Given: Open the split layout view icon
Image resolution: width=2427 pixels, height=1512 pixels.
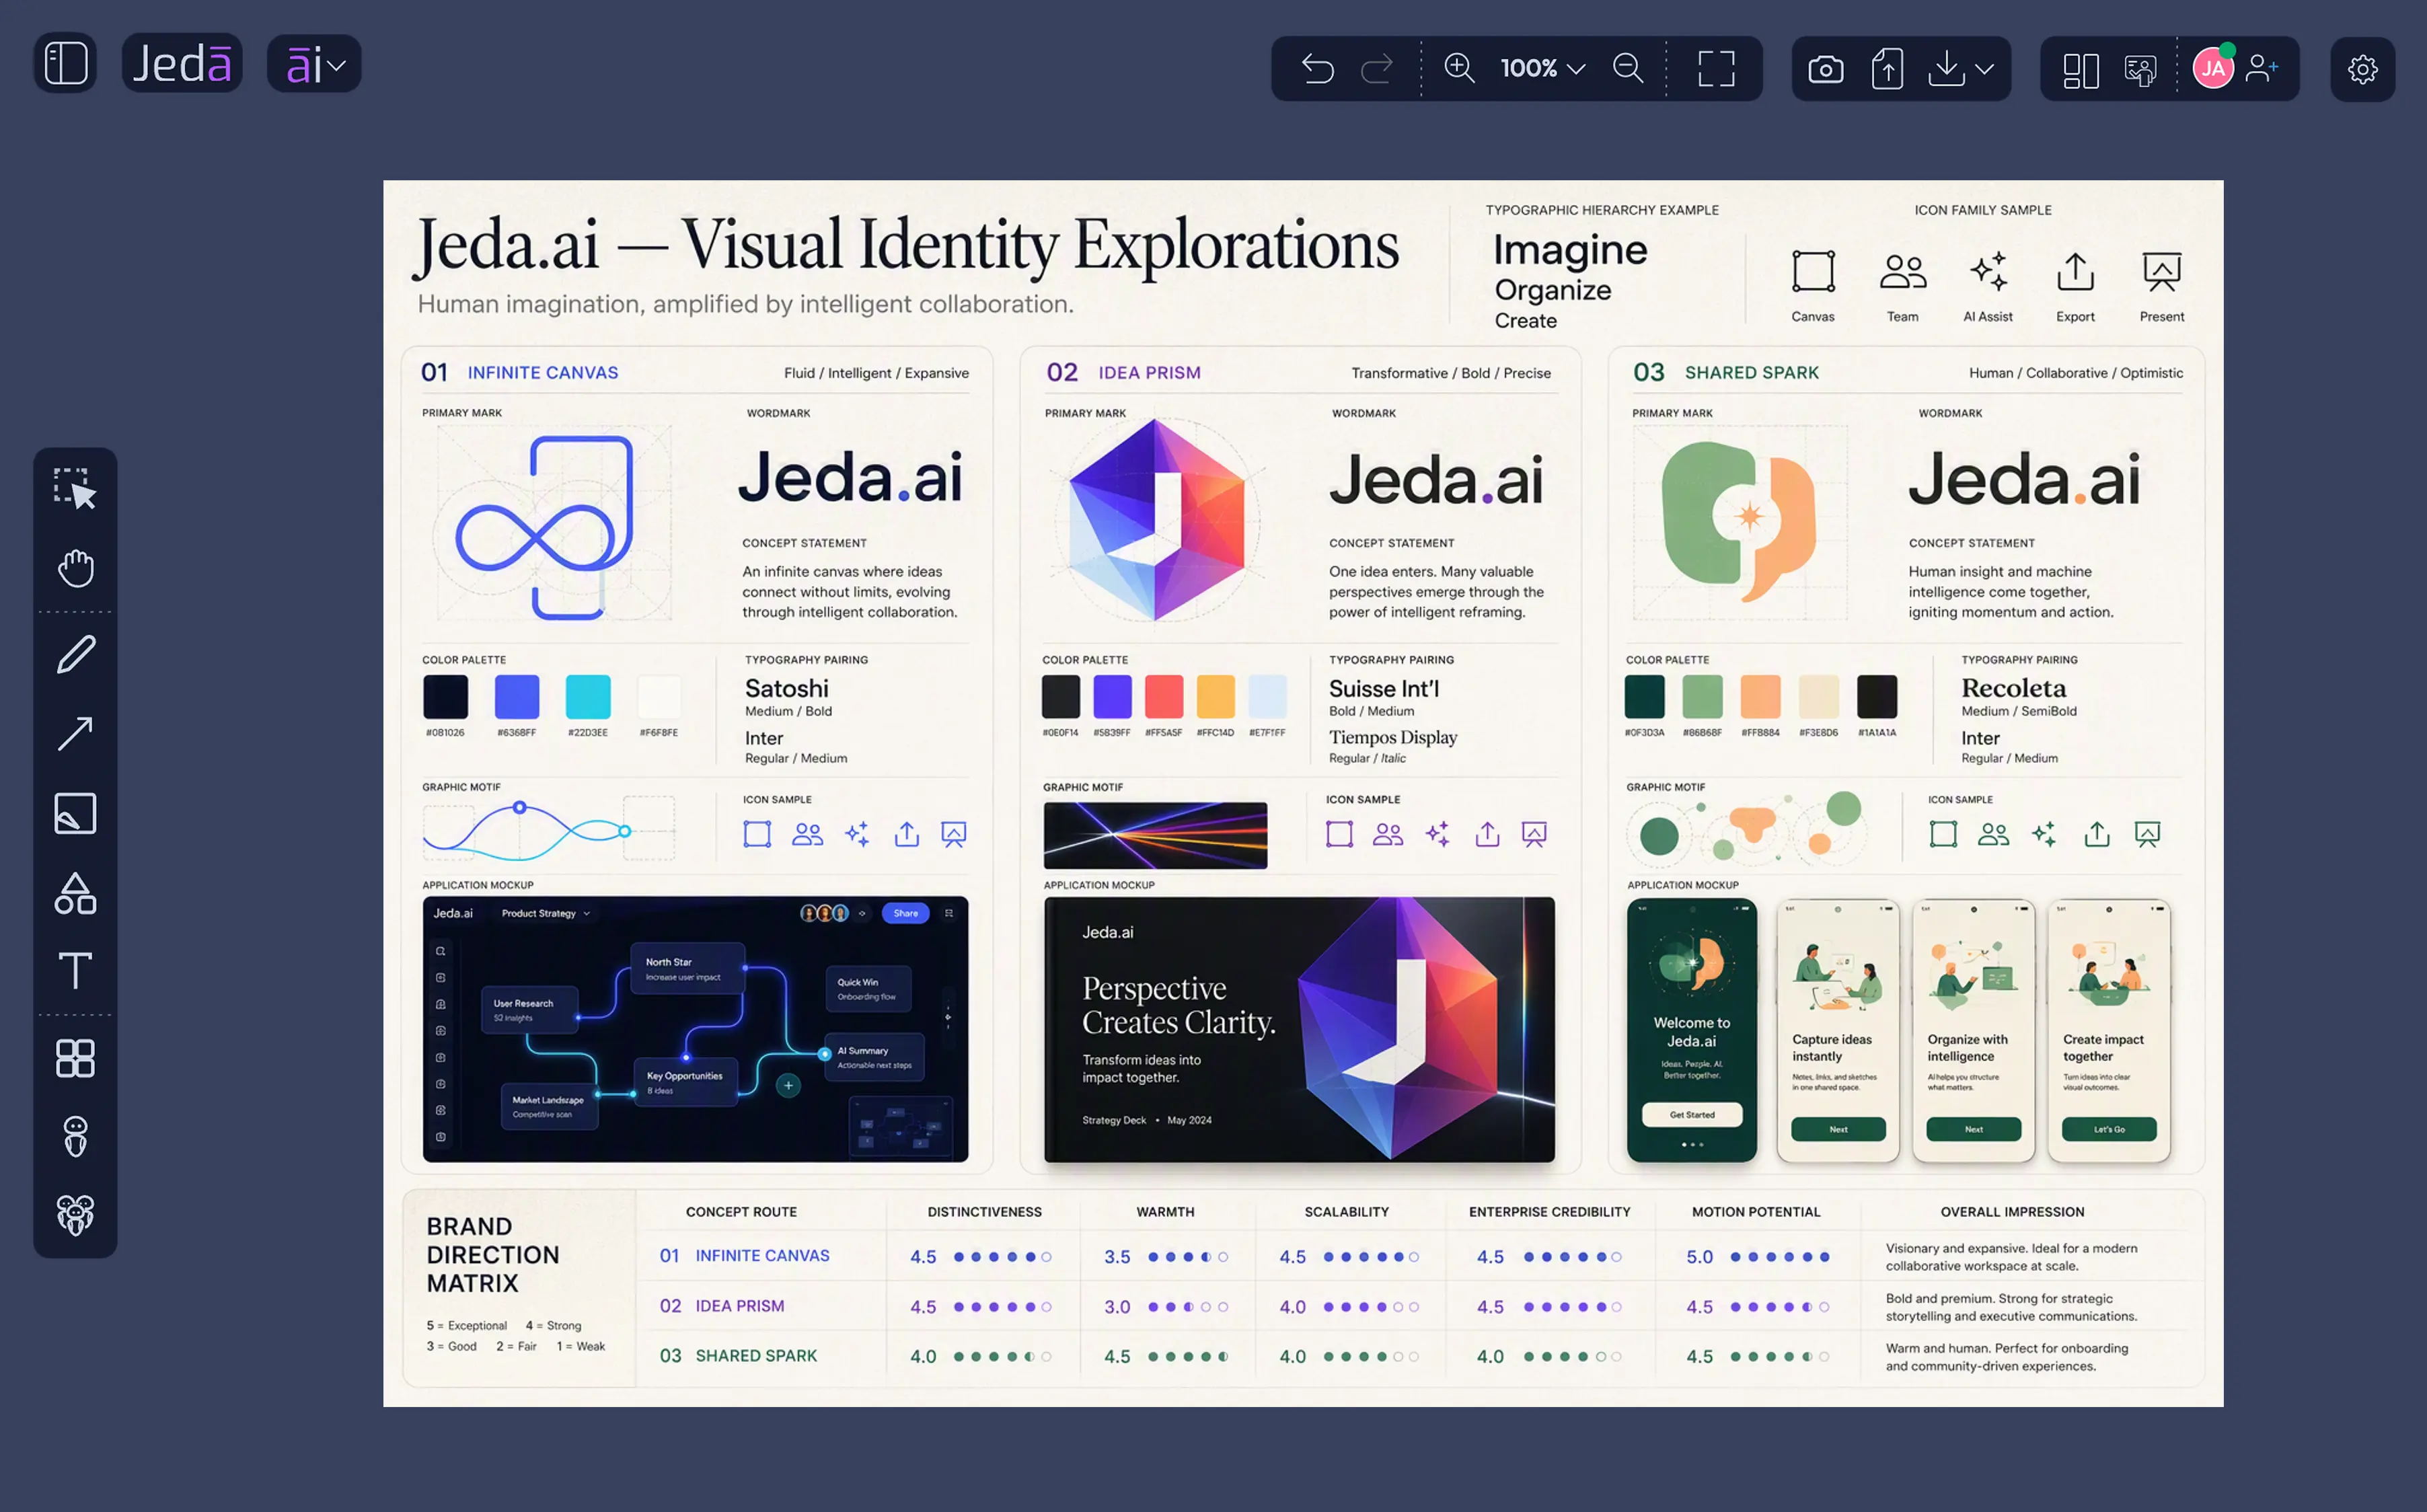Looking at the screenshot, I should coord(2081,70).
